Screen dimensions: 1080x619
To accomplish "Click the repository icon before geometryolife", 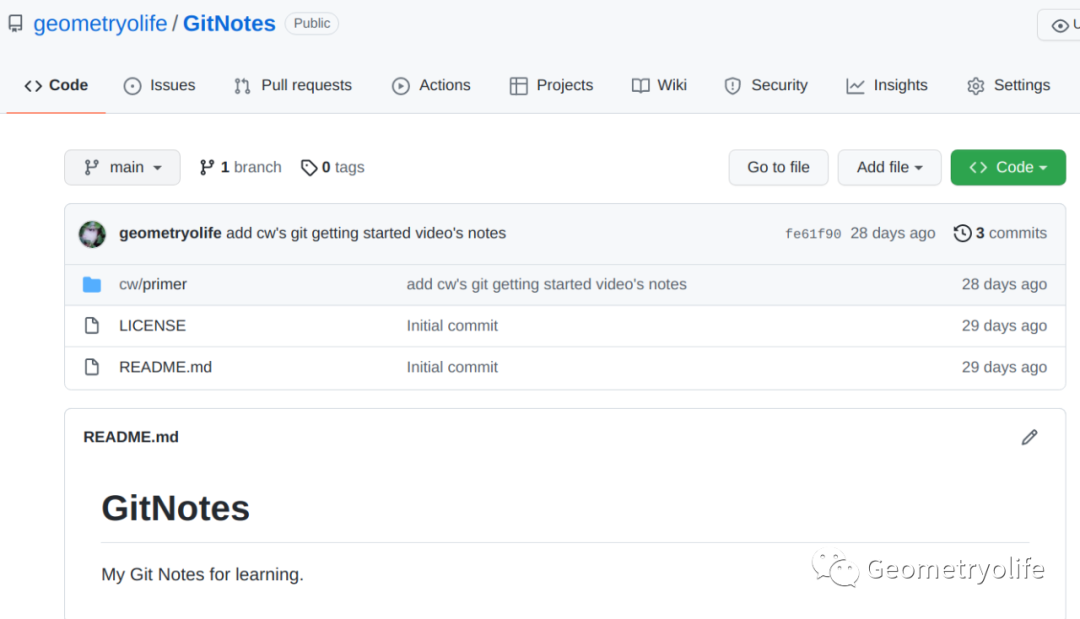I will (15, 23).
